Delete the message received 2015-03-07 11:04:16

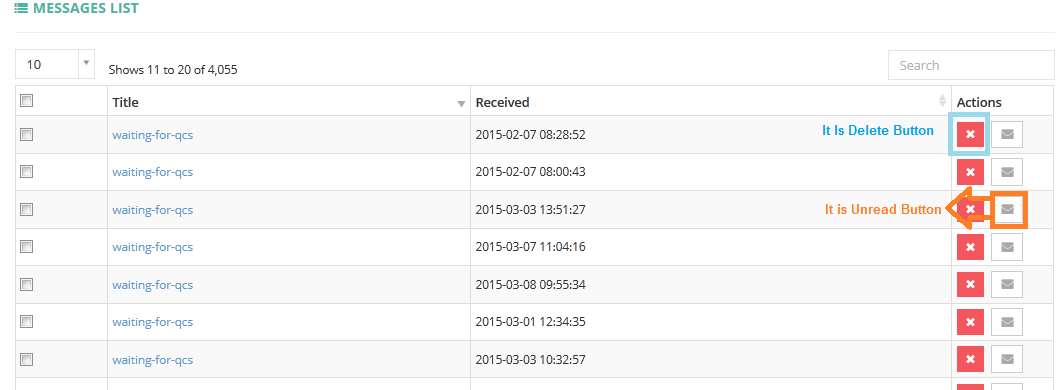(970, 247)
